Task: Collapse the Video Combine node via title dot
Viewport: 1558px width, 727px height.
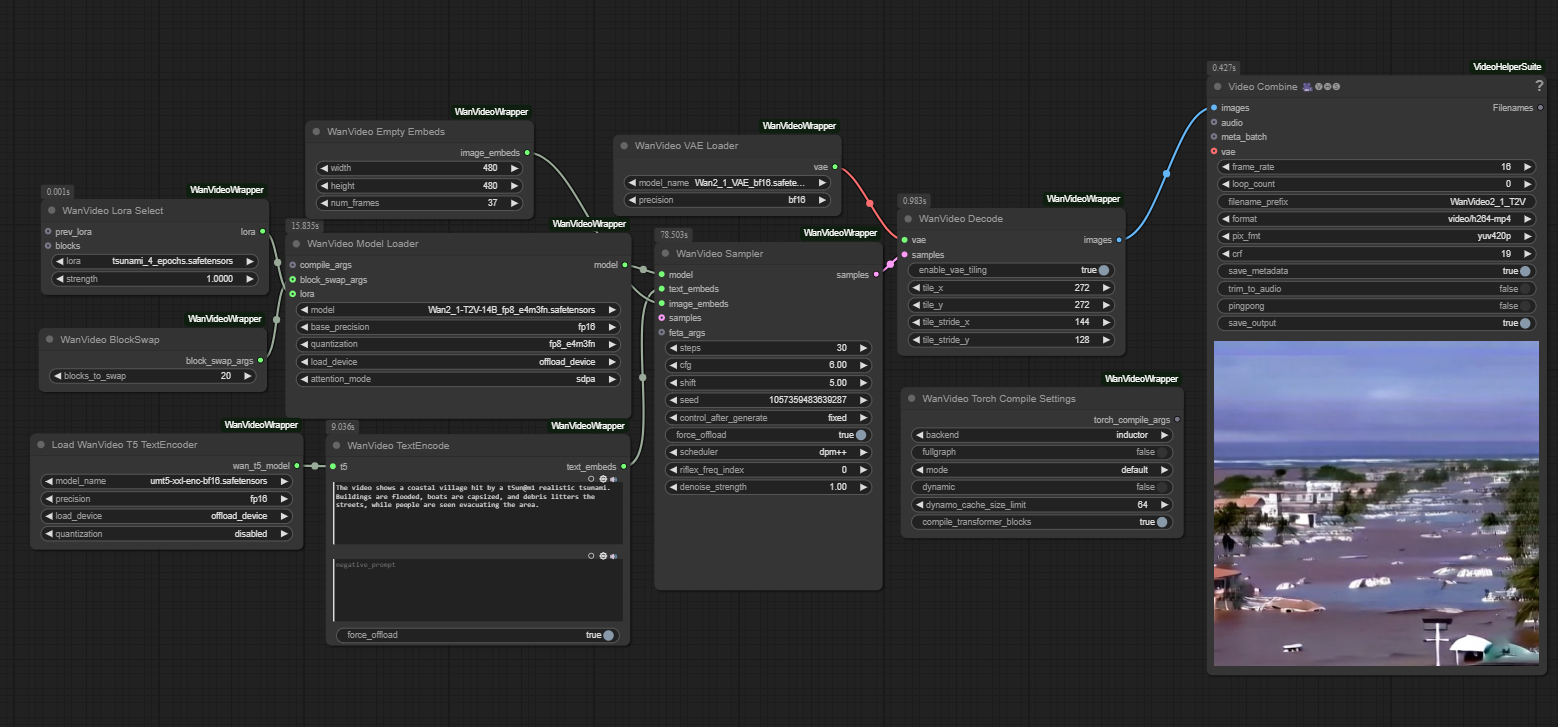Action: point(1217,87)
